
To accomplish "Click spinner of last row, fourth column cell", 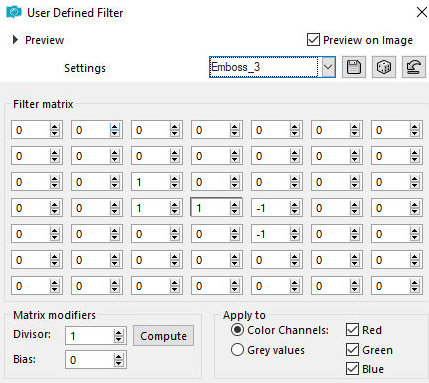I will pyautogui.click(x=235, y=286).
